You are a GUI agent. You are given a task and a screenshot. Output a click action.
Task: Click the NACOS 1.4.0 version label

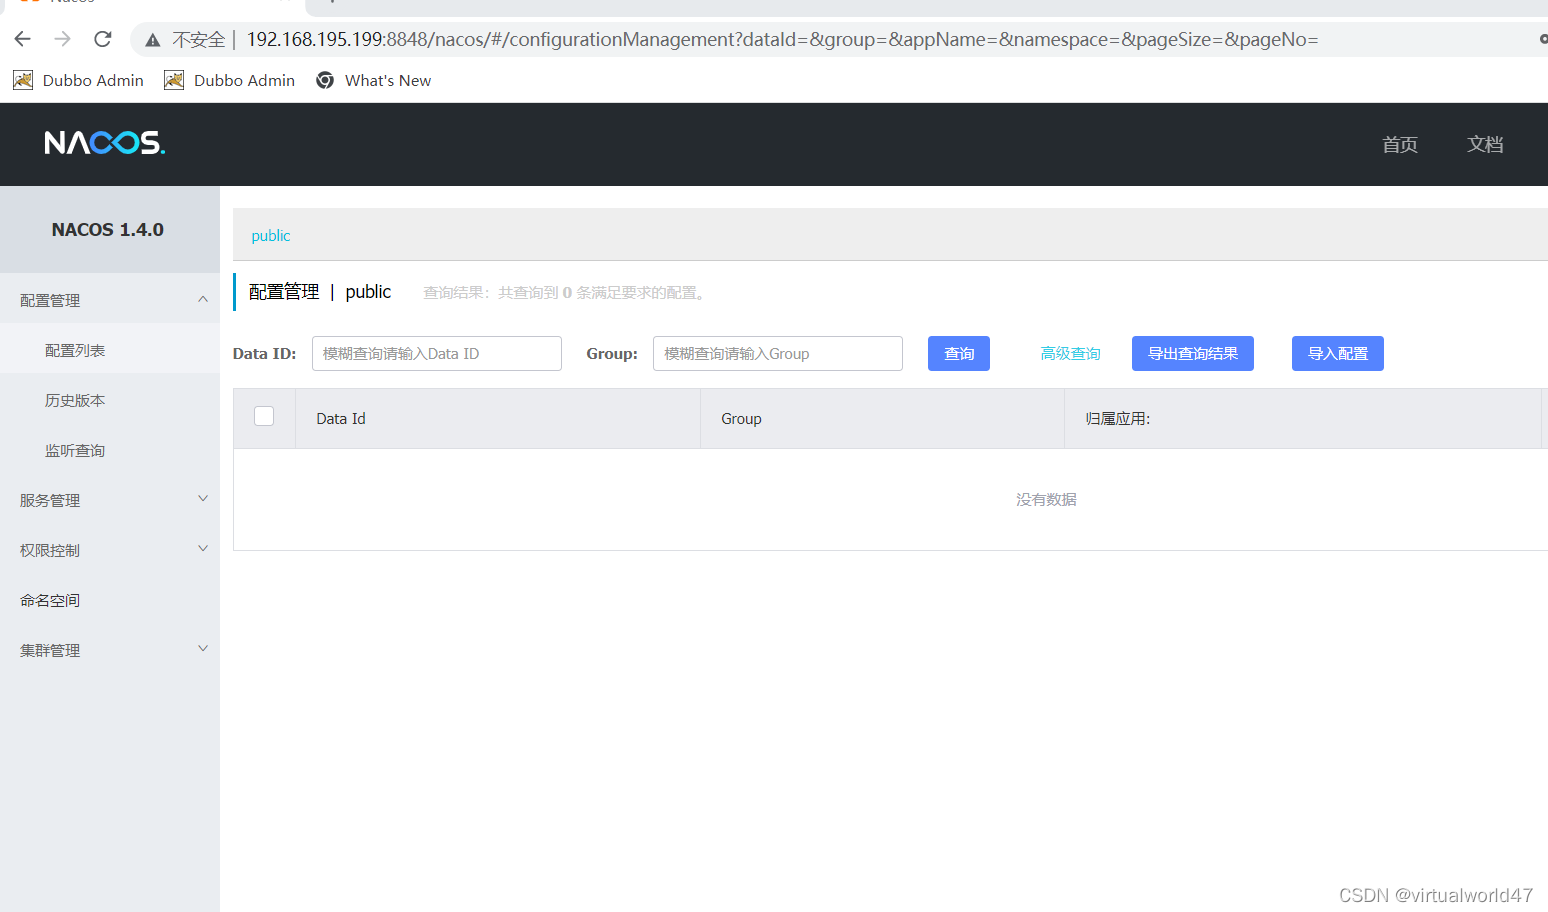pyautogui.click(x=108, y=229)
